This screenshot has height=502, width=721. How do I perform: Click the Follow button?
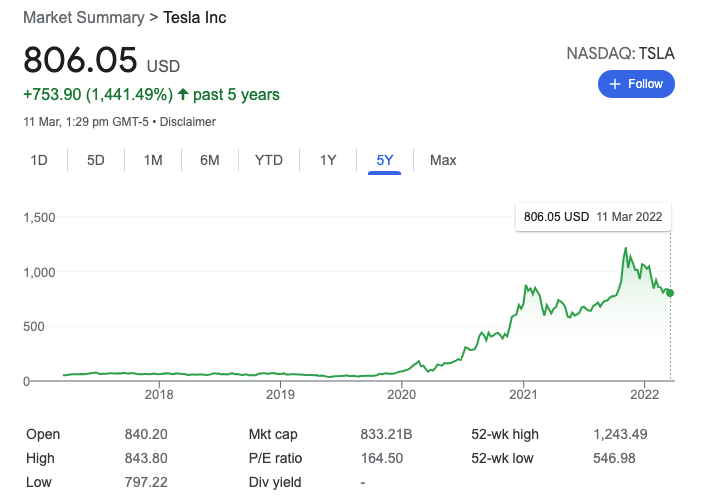click(x=636, y=84)
